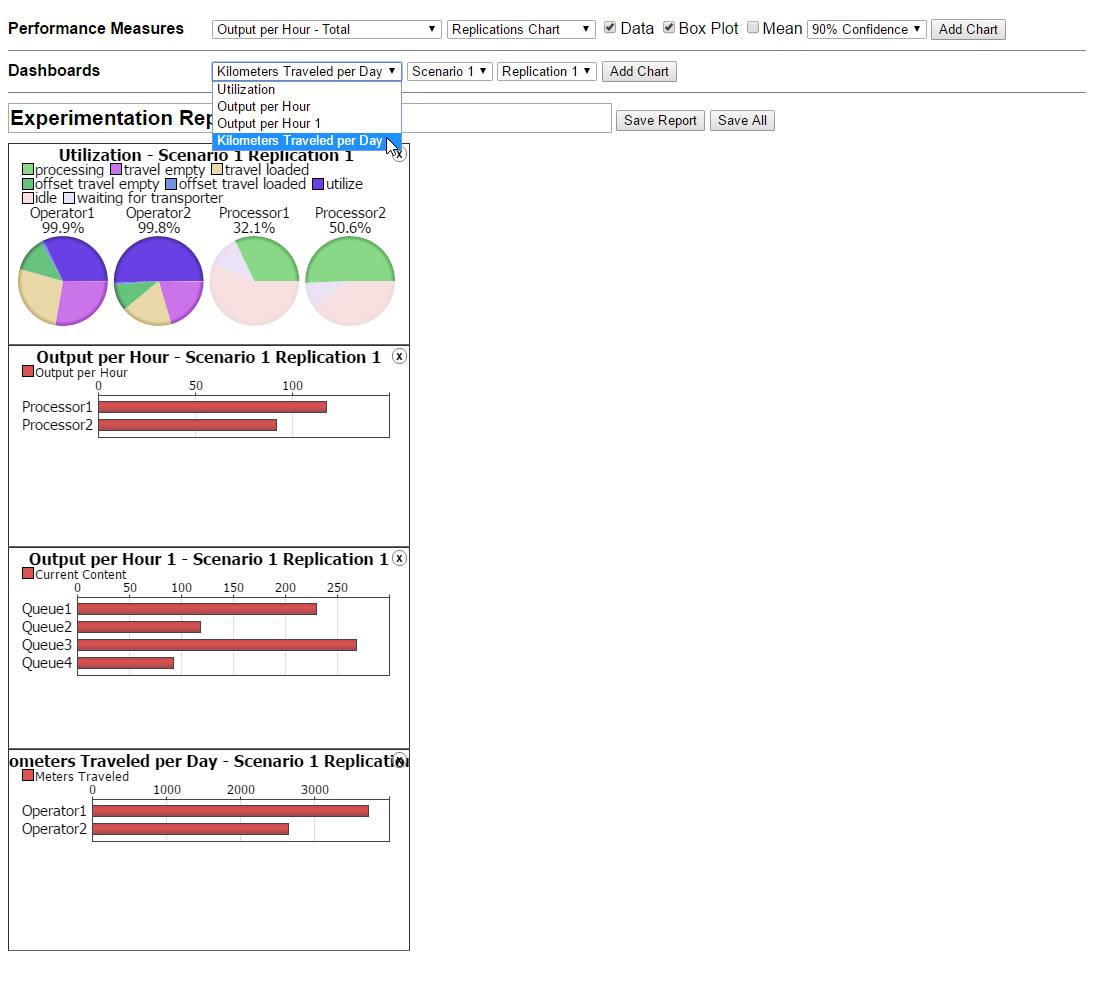Click the Processor2 utilization pie chart

tap(350, 281)
